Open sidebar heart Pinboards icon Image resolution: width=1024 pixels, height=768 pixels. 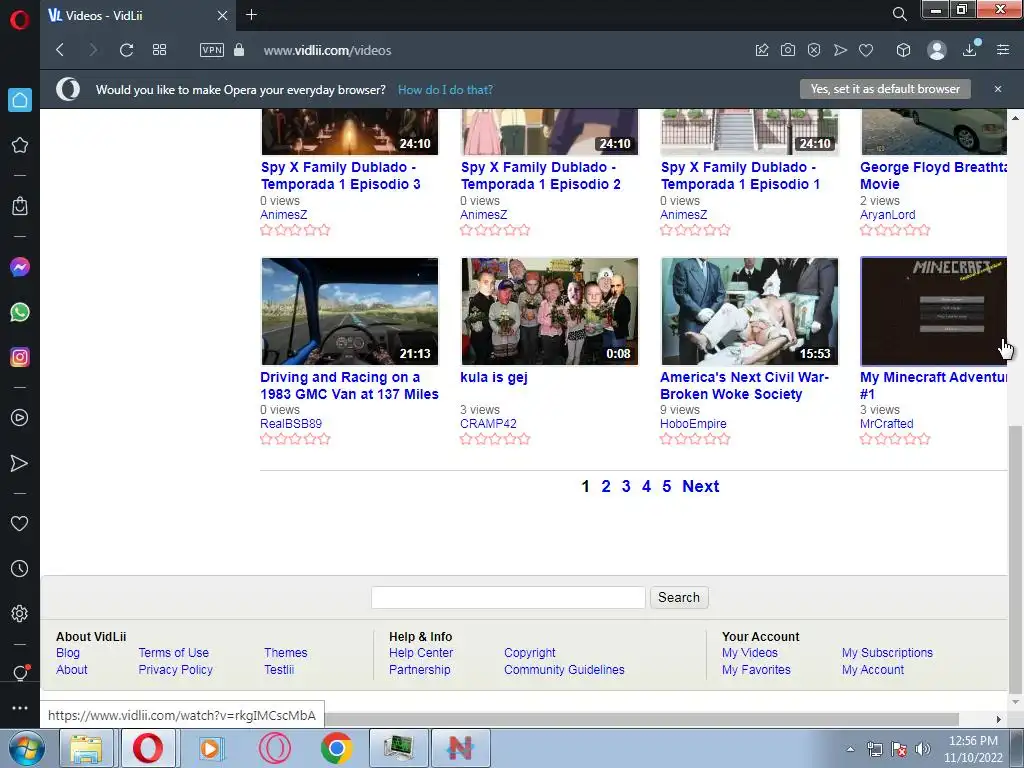(x=20, y=523)
